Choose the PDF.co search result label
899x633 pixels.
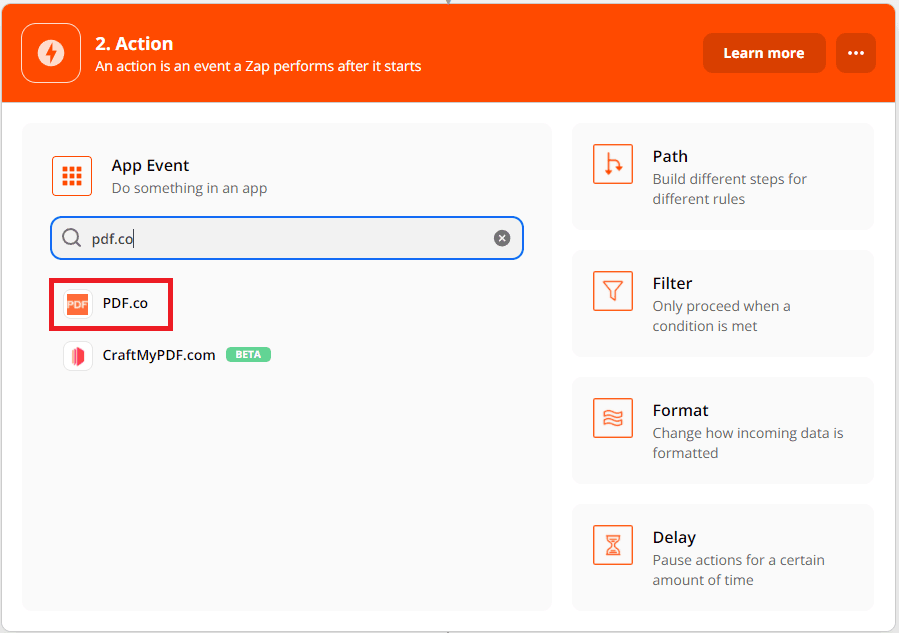(x=125, y=303)
